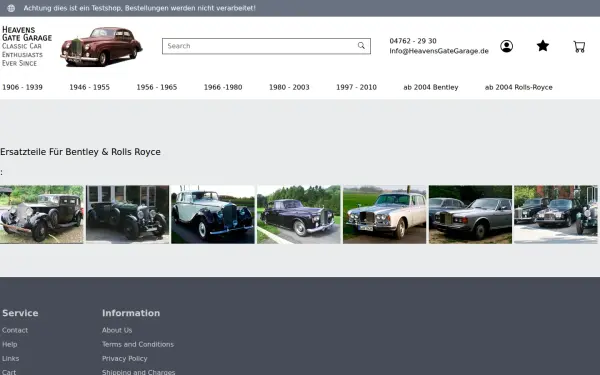Select the white and blue car thumbnail

point(213,214)
